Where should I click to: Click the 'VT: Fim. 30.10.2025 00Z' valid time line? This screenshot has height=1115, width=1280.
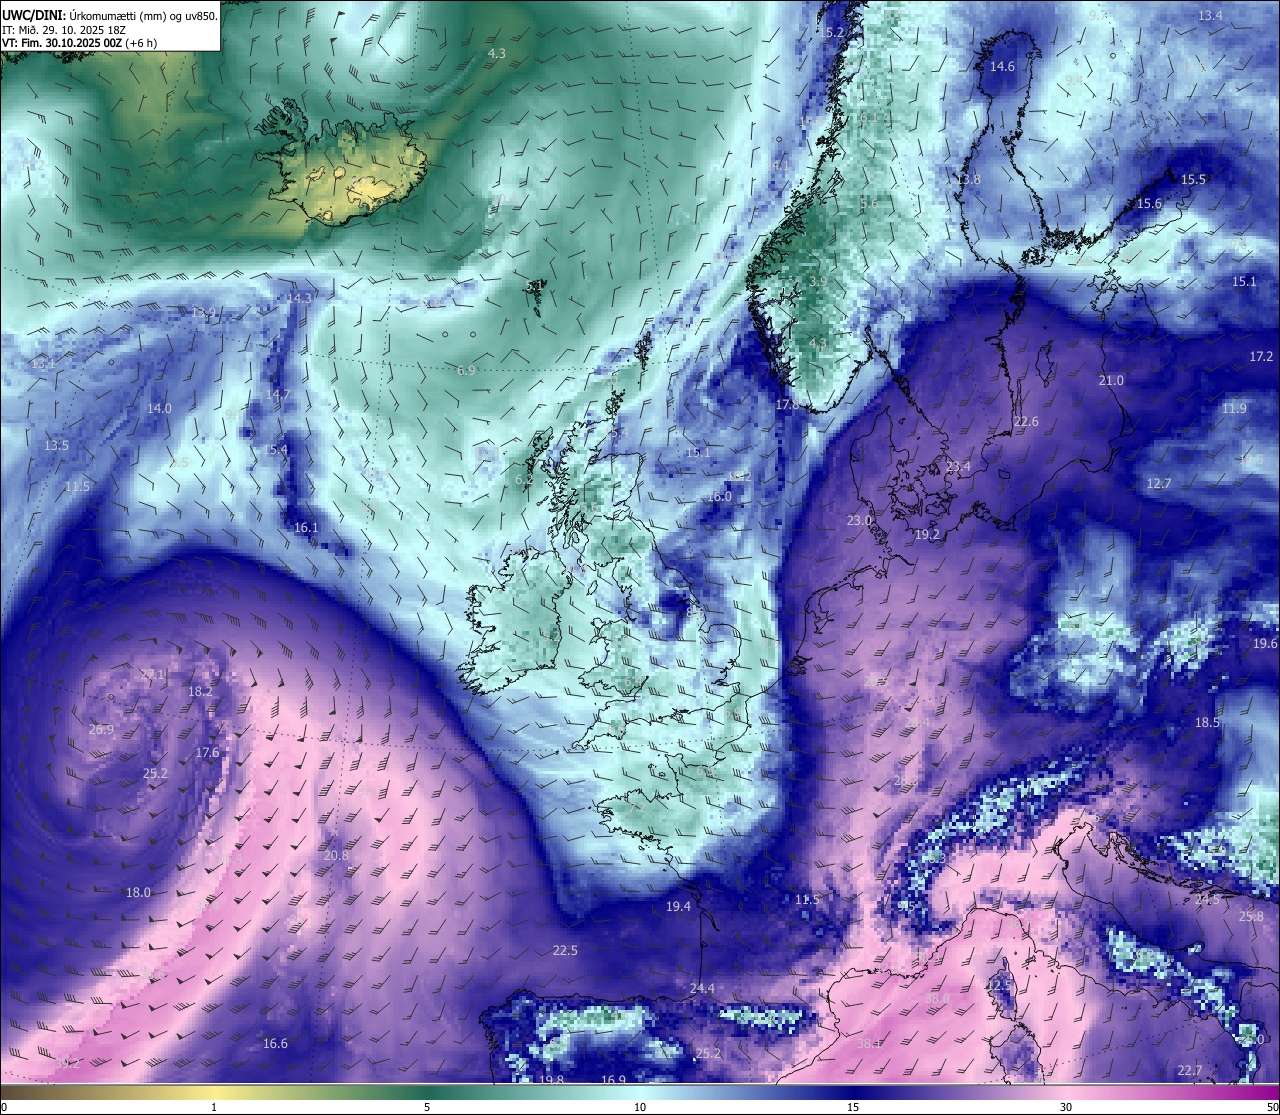[x=79, y=43]
